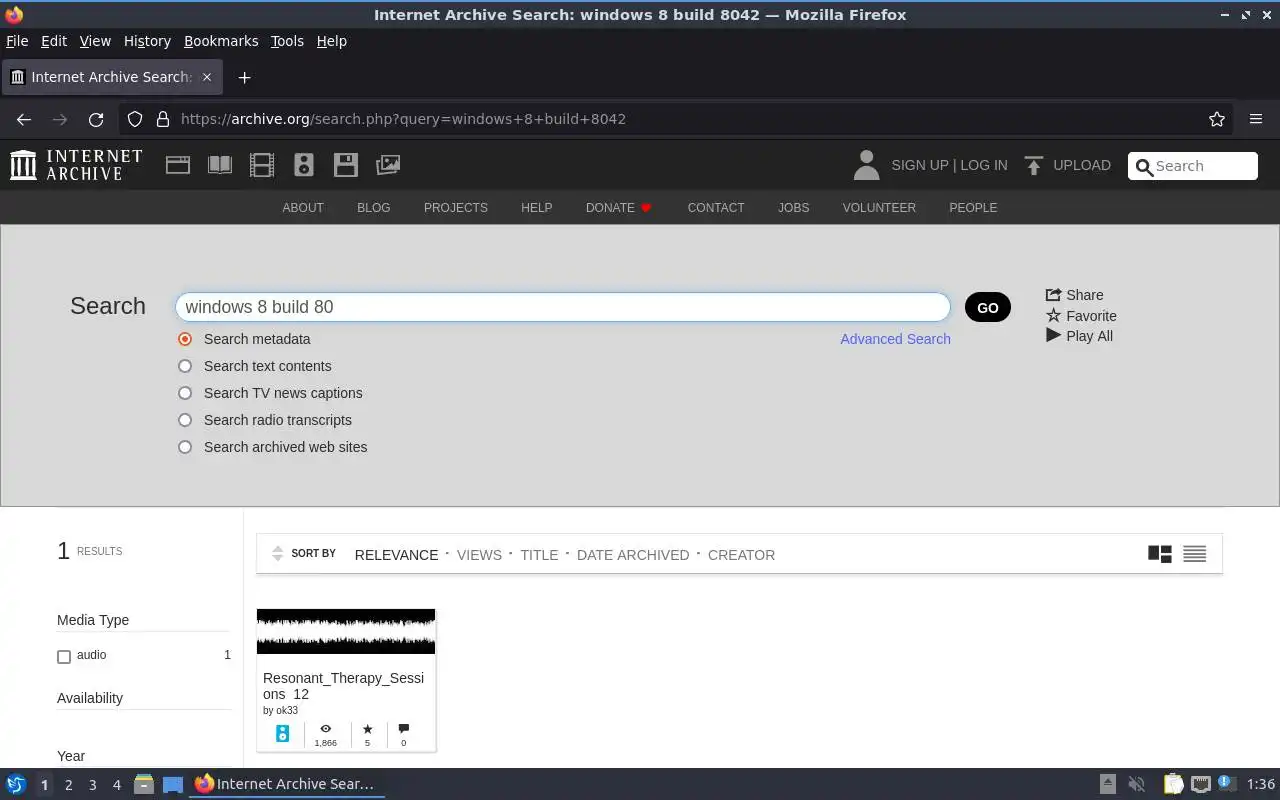
Task: Sort results by CREATOR
Action: tap(741, 555)
